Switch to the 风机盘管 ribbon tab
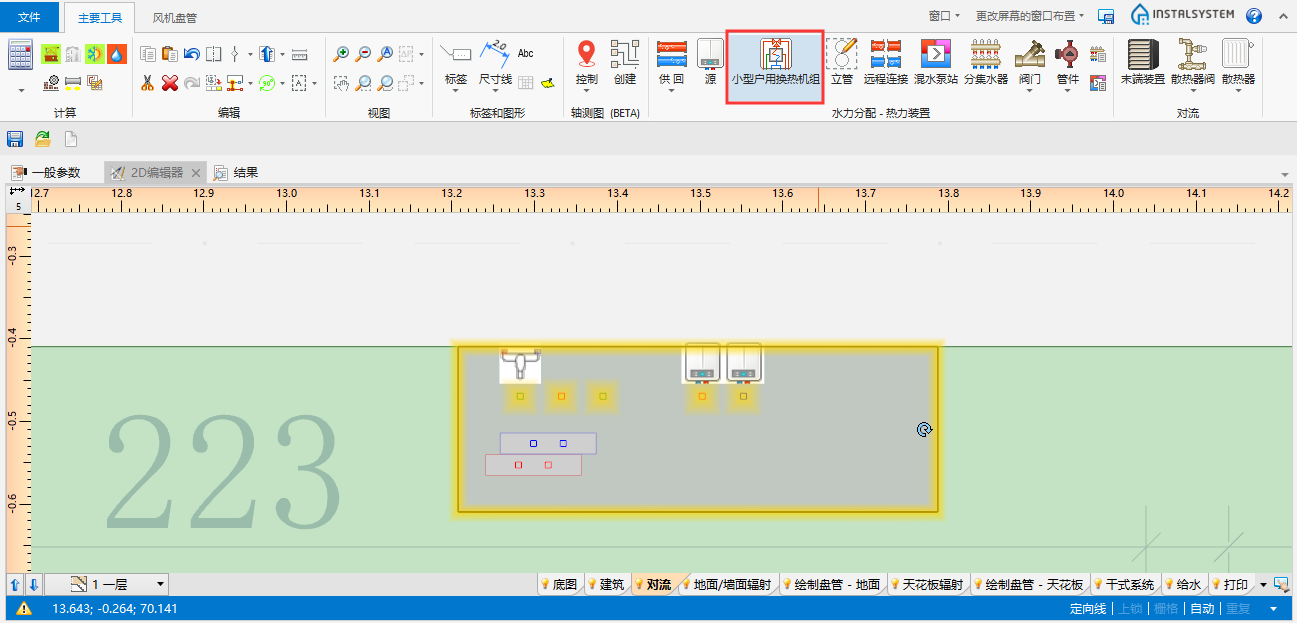1297x623 pixels. [174, 18]
